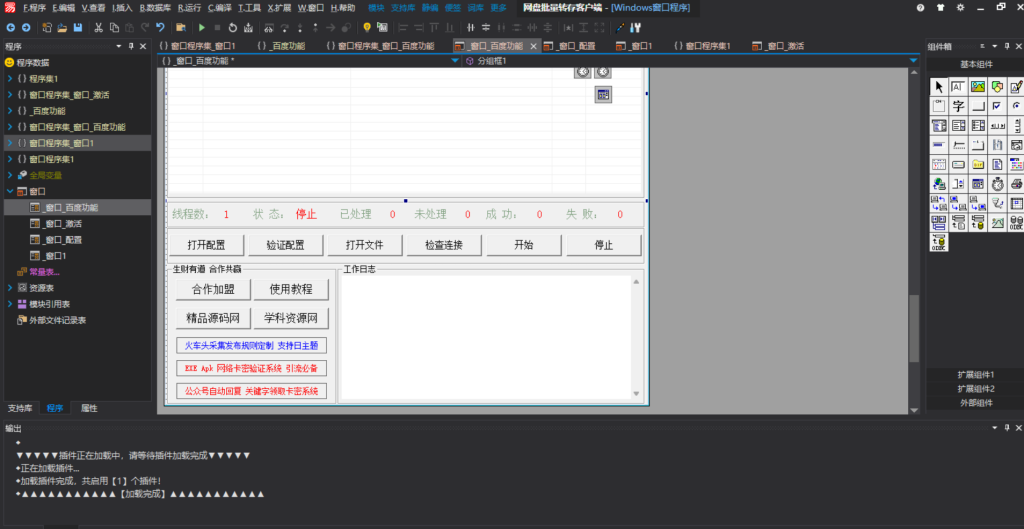The width and height of the screenshot is (1024, 529).
Task: Select the radio button component icon
Action: 1016,106
